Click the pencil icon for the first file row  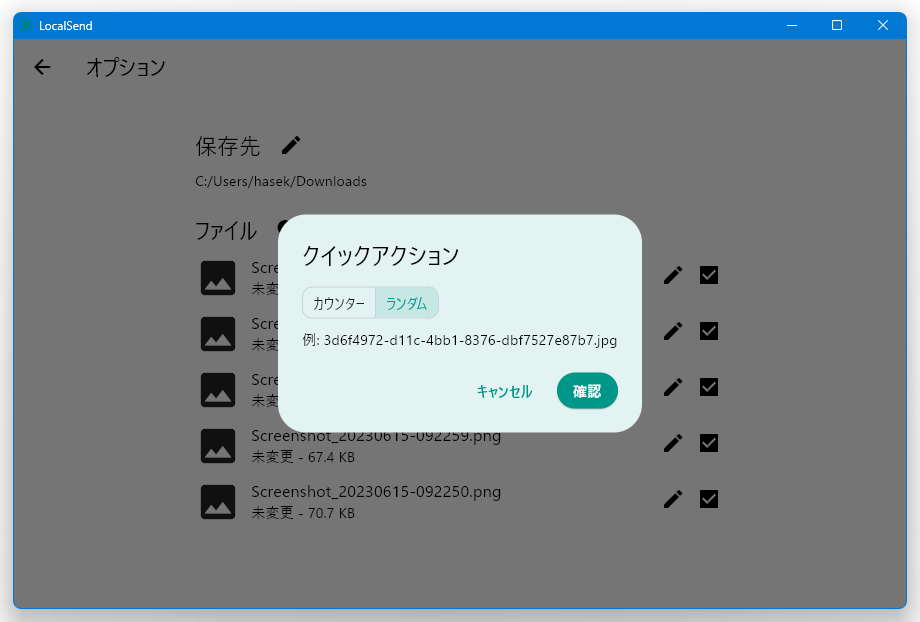click(x=673, y=275)
